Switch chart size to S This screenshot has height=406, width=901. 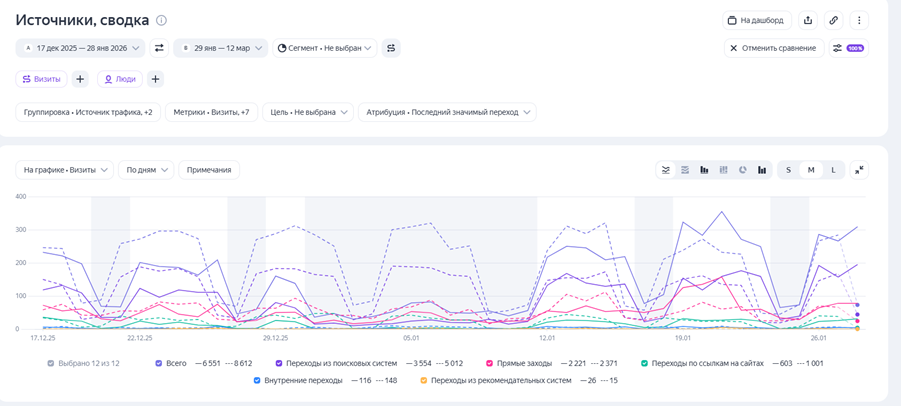pos(788,170)
